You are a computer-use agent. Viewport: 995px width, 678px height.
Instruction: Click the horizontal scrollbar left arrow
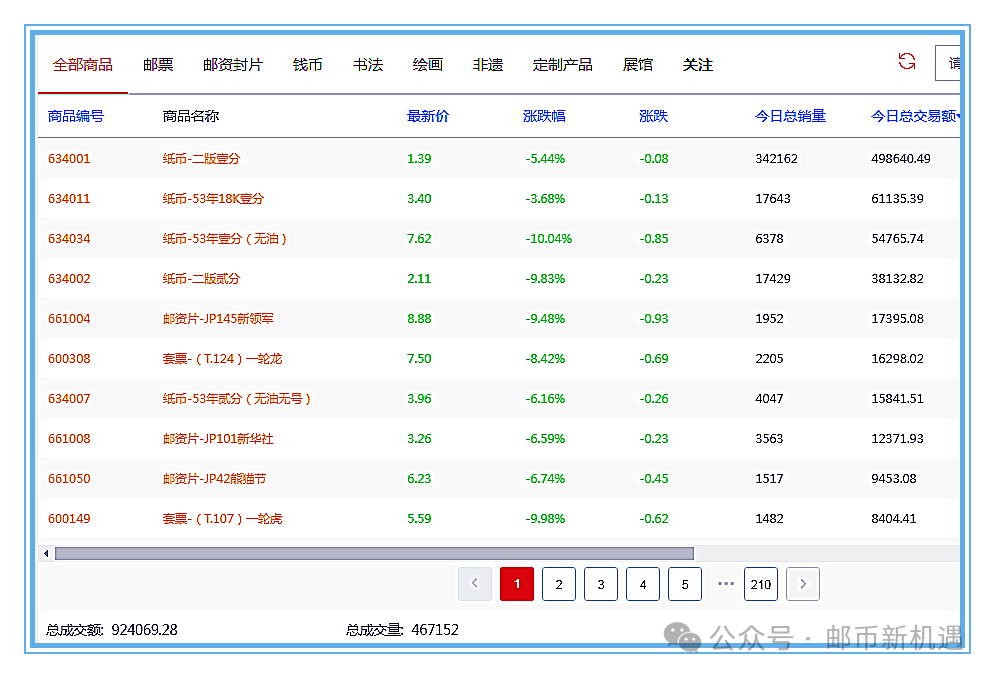[46, 553]
